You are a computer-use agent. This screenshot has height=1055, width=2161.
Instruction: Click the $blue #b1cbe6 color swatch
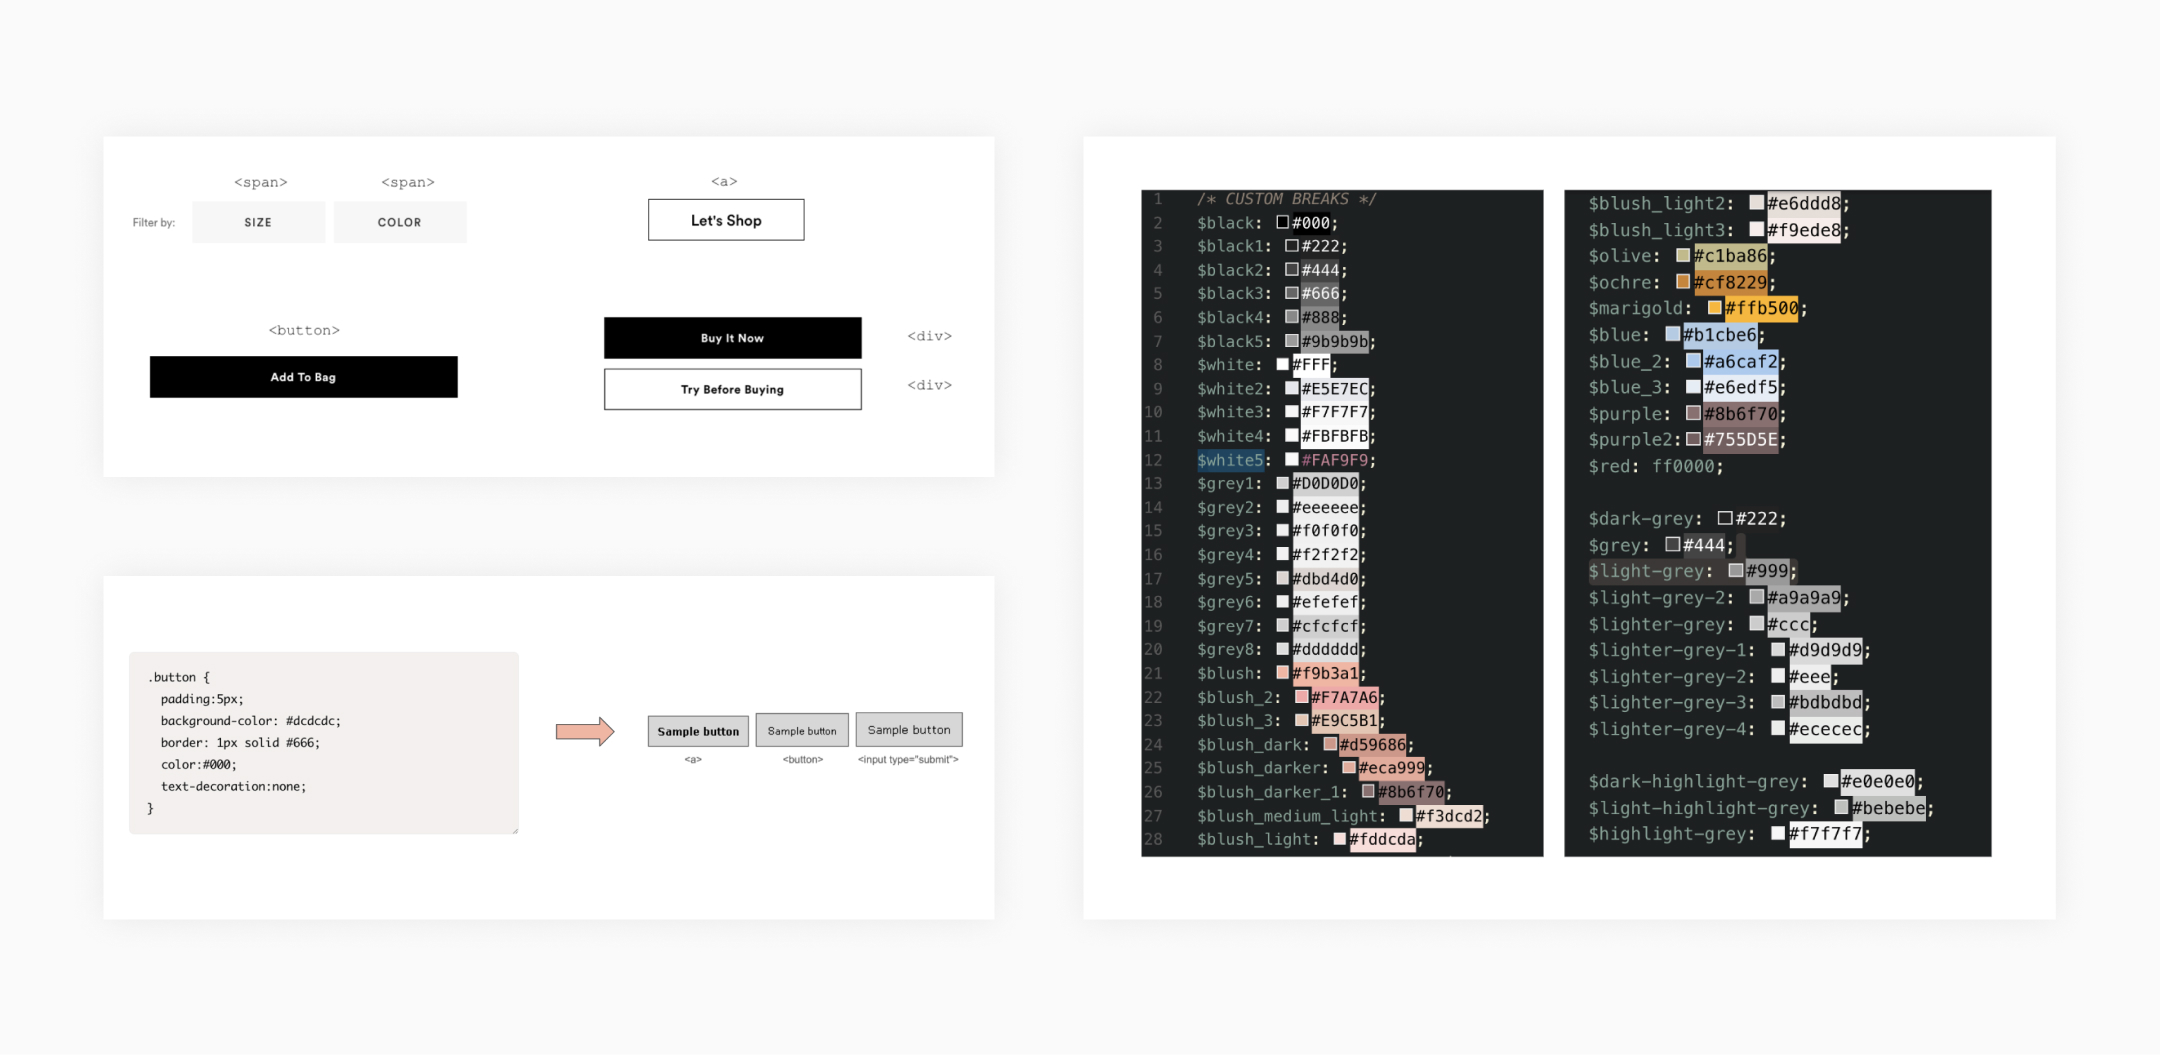[x=1672, y=334]
